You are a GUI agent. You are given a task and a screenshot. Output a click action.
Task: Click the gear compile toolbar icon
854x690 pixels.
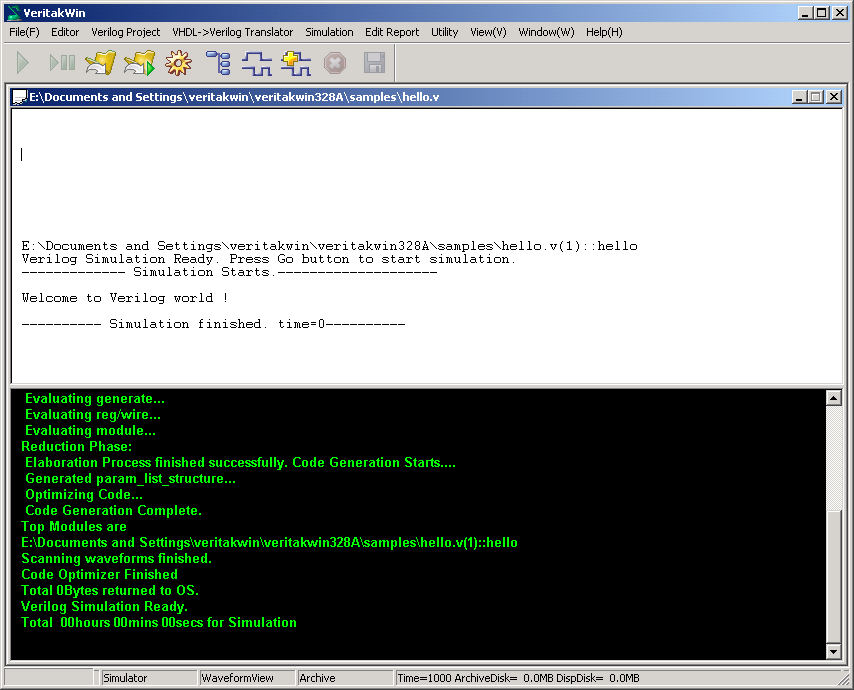tap(179, 63)
